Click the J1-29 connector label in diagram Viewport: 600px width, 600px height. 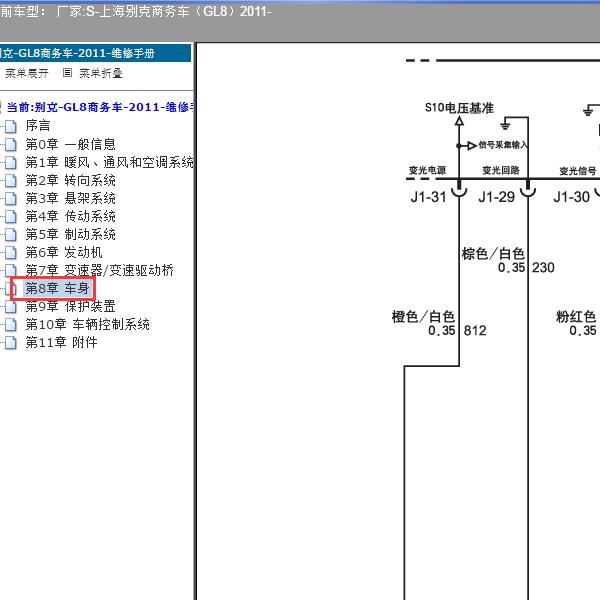click(497, 197)
